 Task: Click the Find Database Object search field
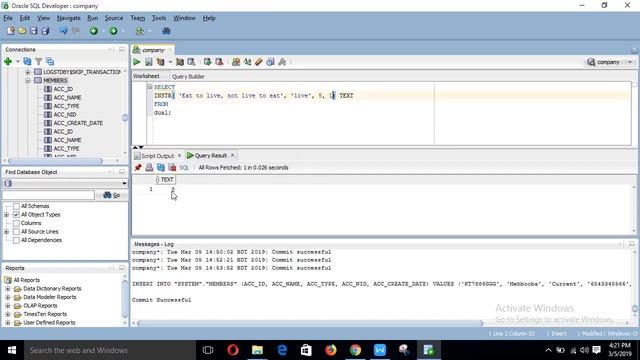coord(49,195)
